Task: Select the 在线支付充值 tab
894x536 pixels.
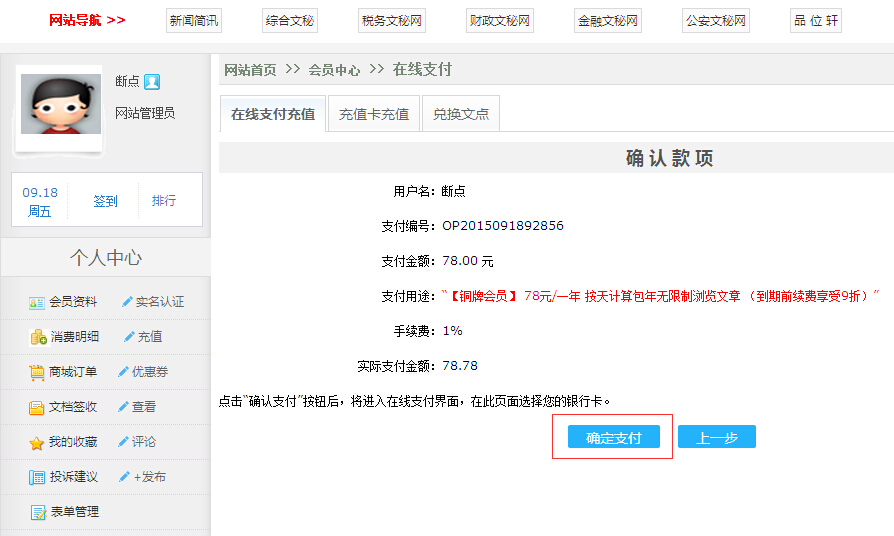Action: point(273,114)
